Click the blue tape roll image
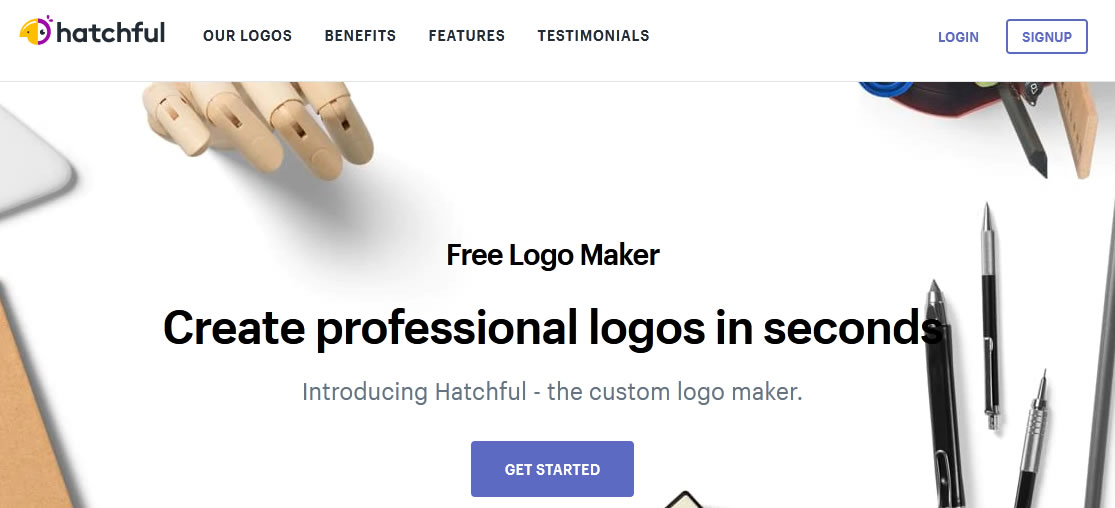Screen dimensions: 1115x508 (x=885, y=90)
